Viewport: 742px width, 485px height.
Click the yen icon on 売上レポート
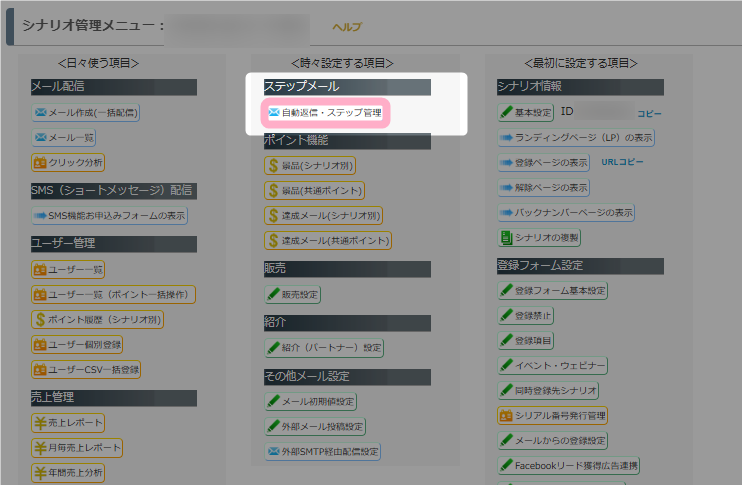(x=41, y=423)
